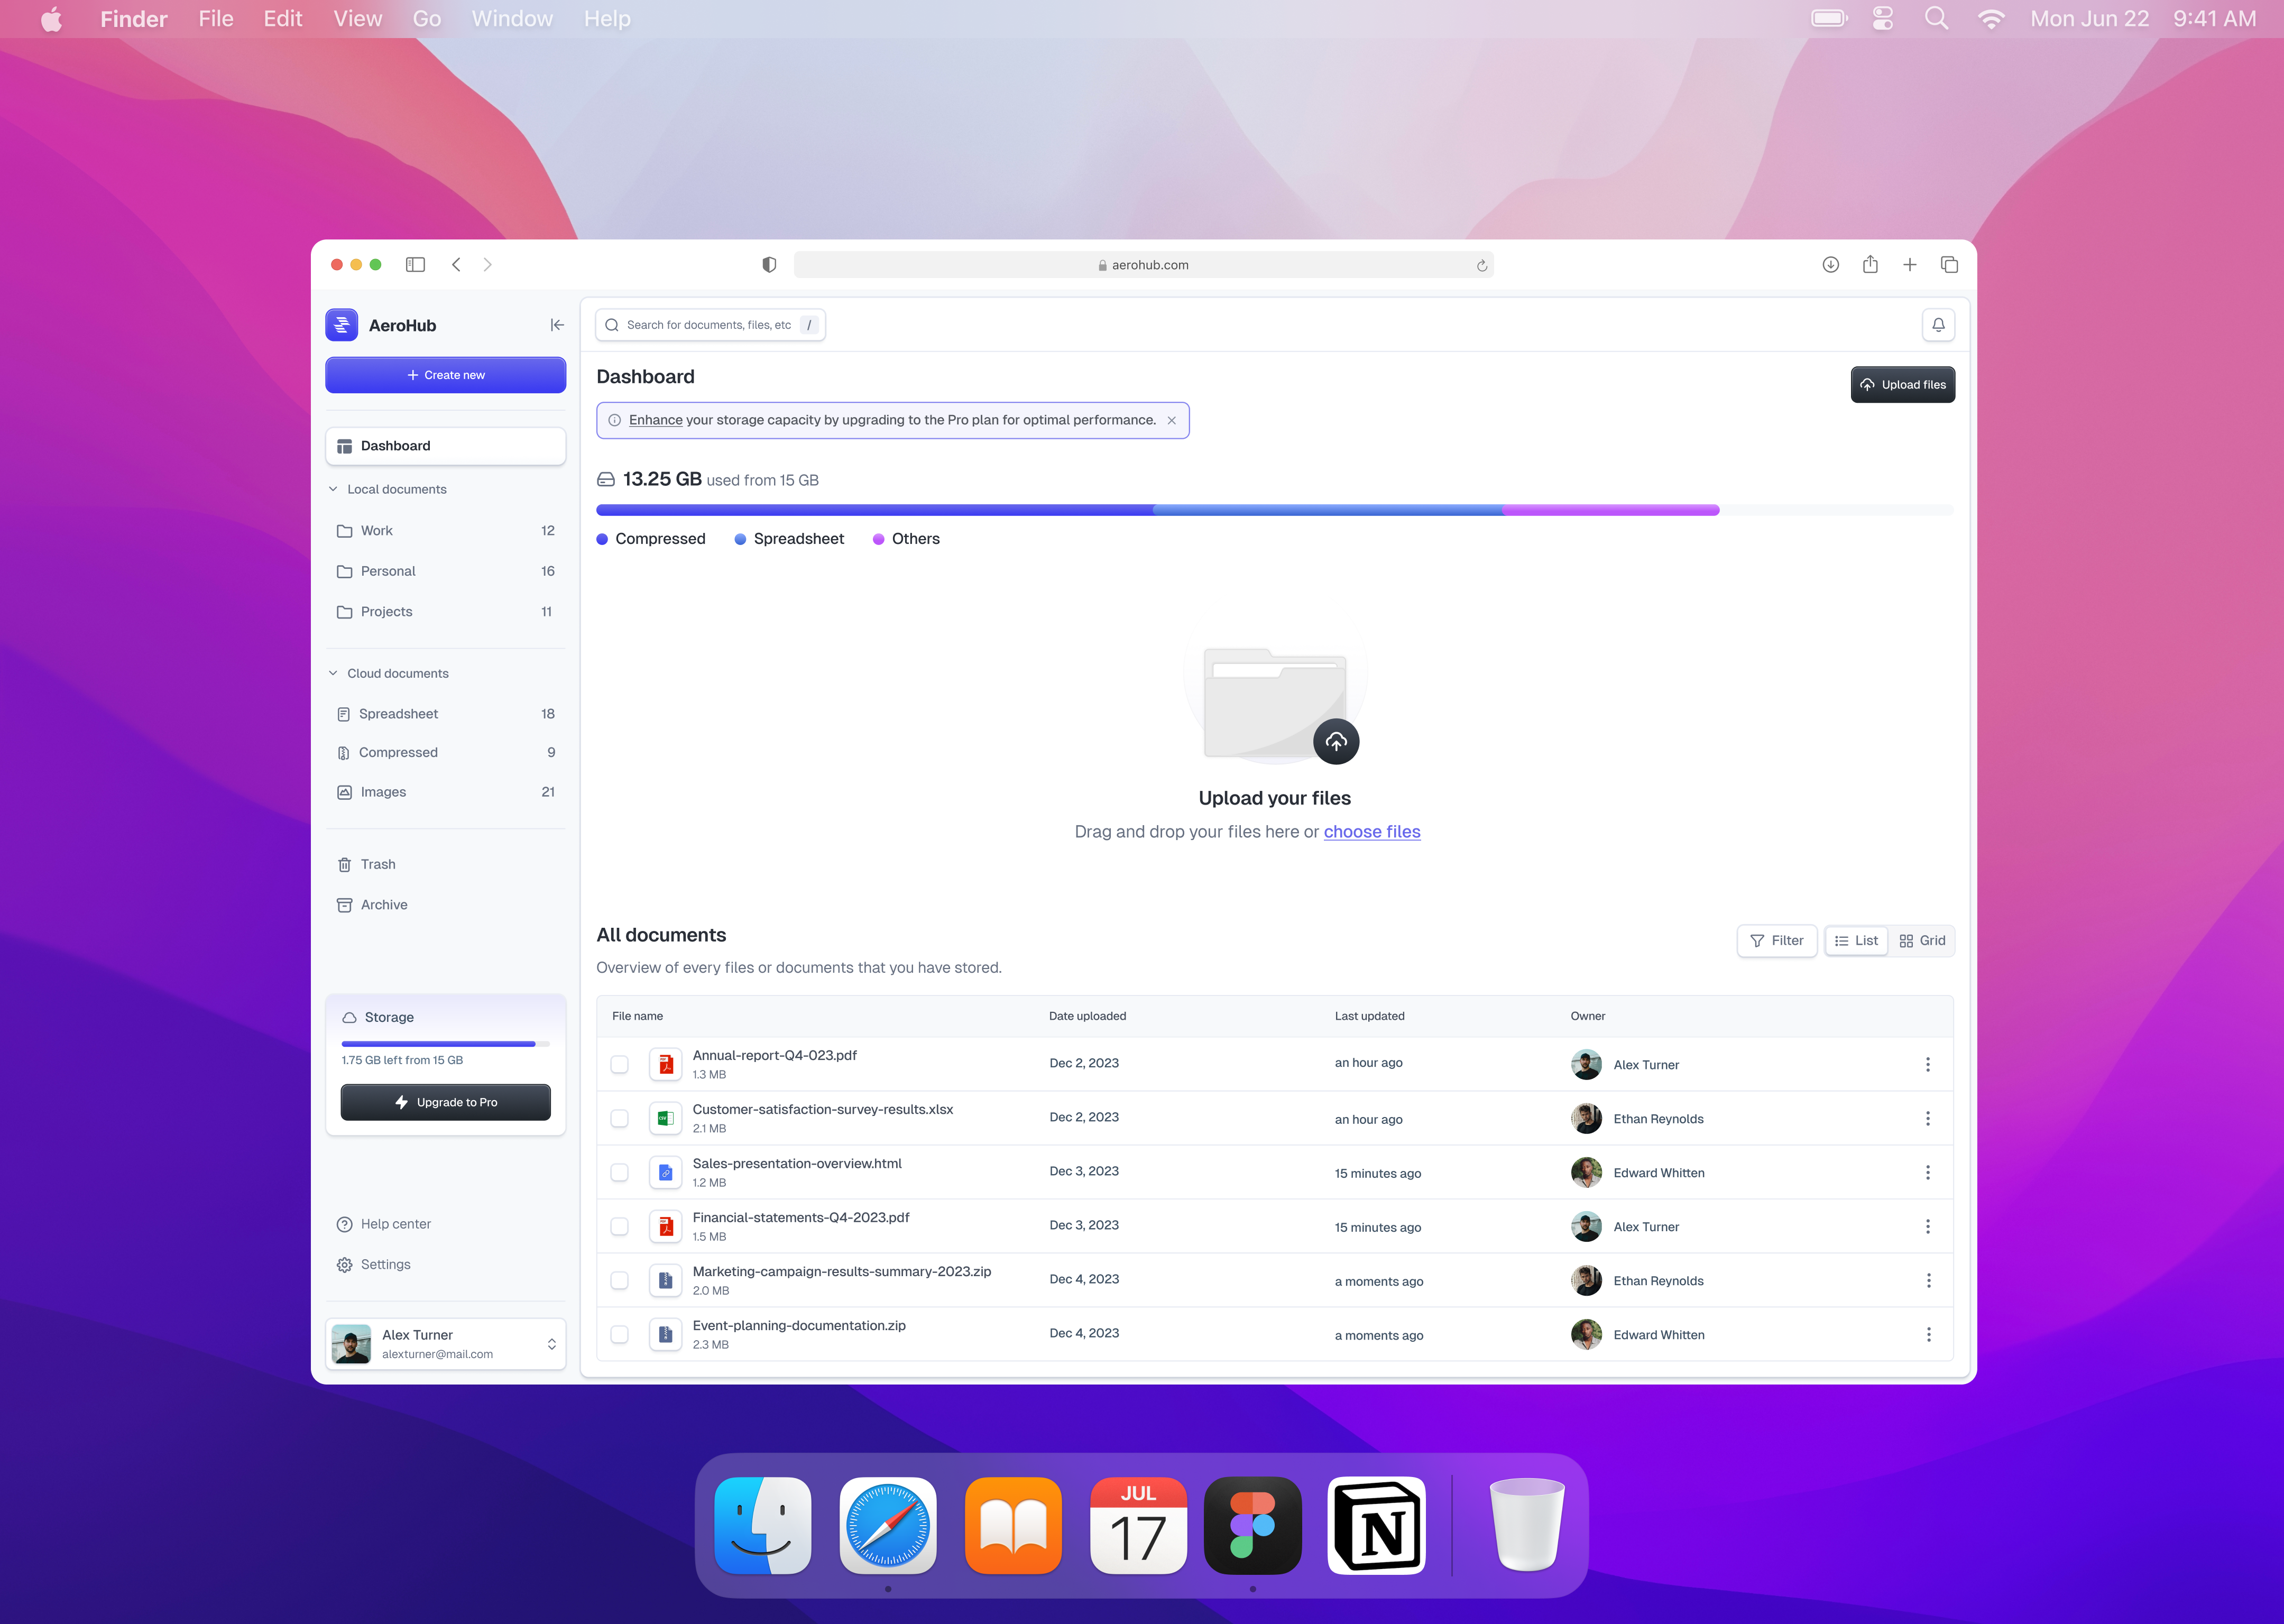The width and height of the screenshot is (2284, 1624).
Task: Collapse the Local documents section
Action: click(333, 489)
